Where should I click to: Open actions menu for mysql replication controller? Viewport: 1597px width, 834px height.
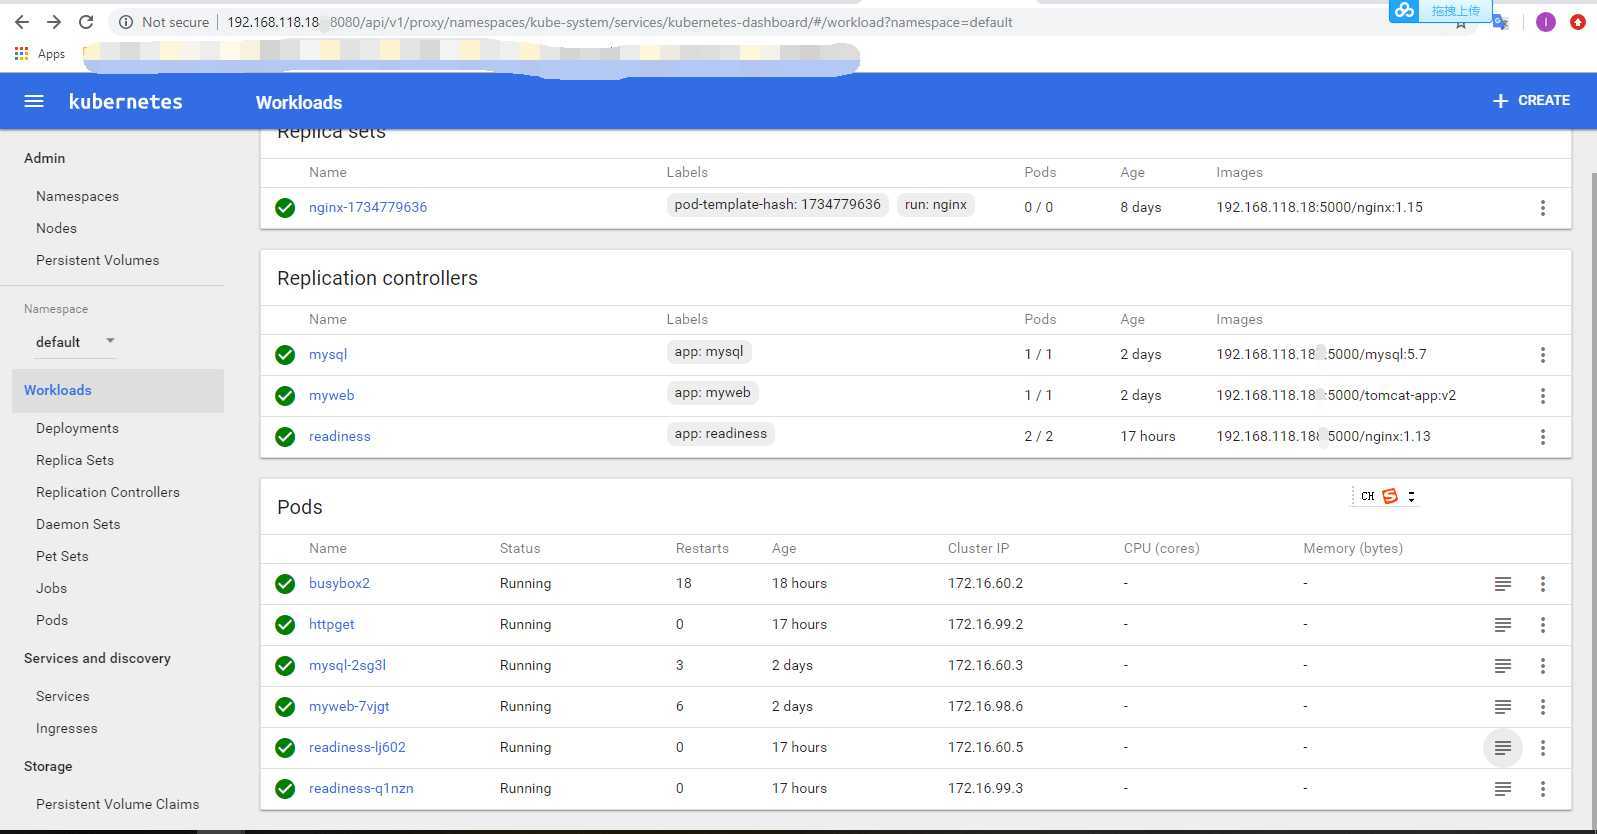pos(1543,355)
